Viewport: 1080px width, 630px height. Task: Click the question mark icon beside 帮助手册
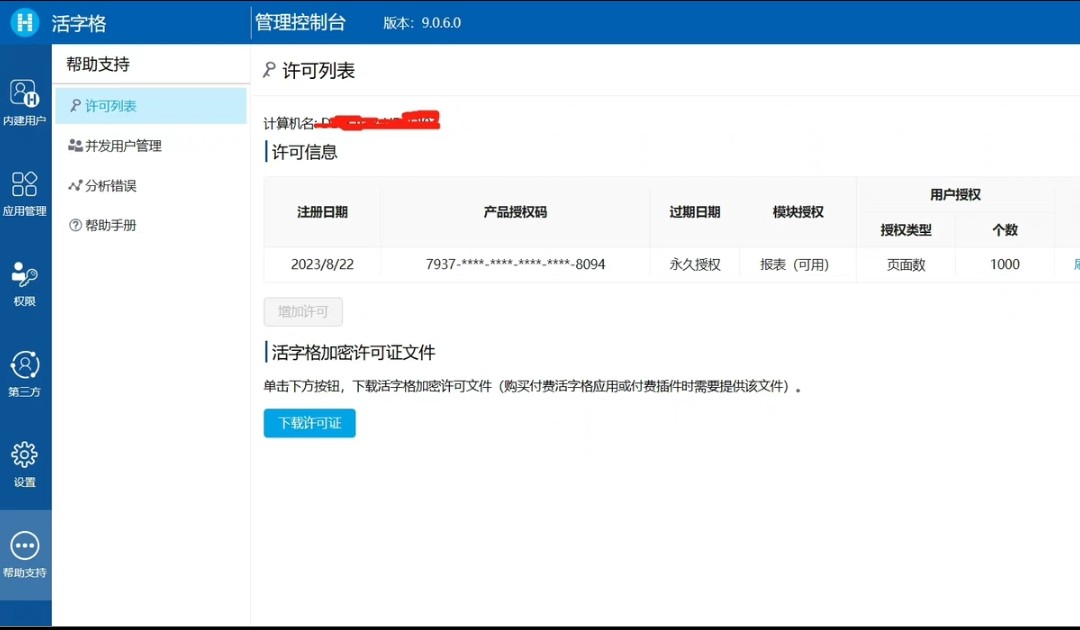(x=75, y=225)
